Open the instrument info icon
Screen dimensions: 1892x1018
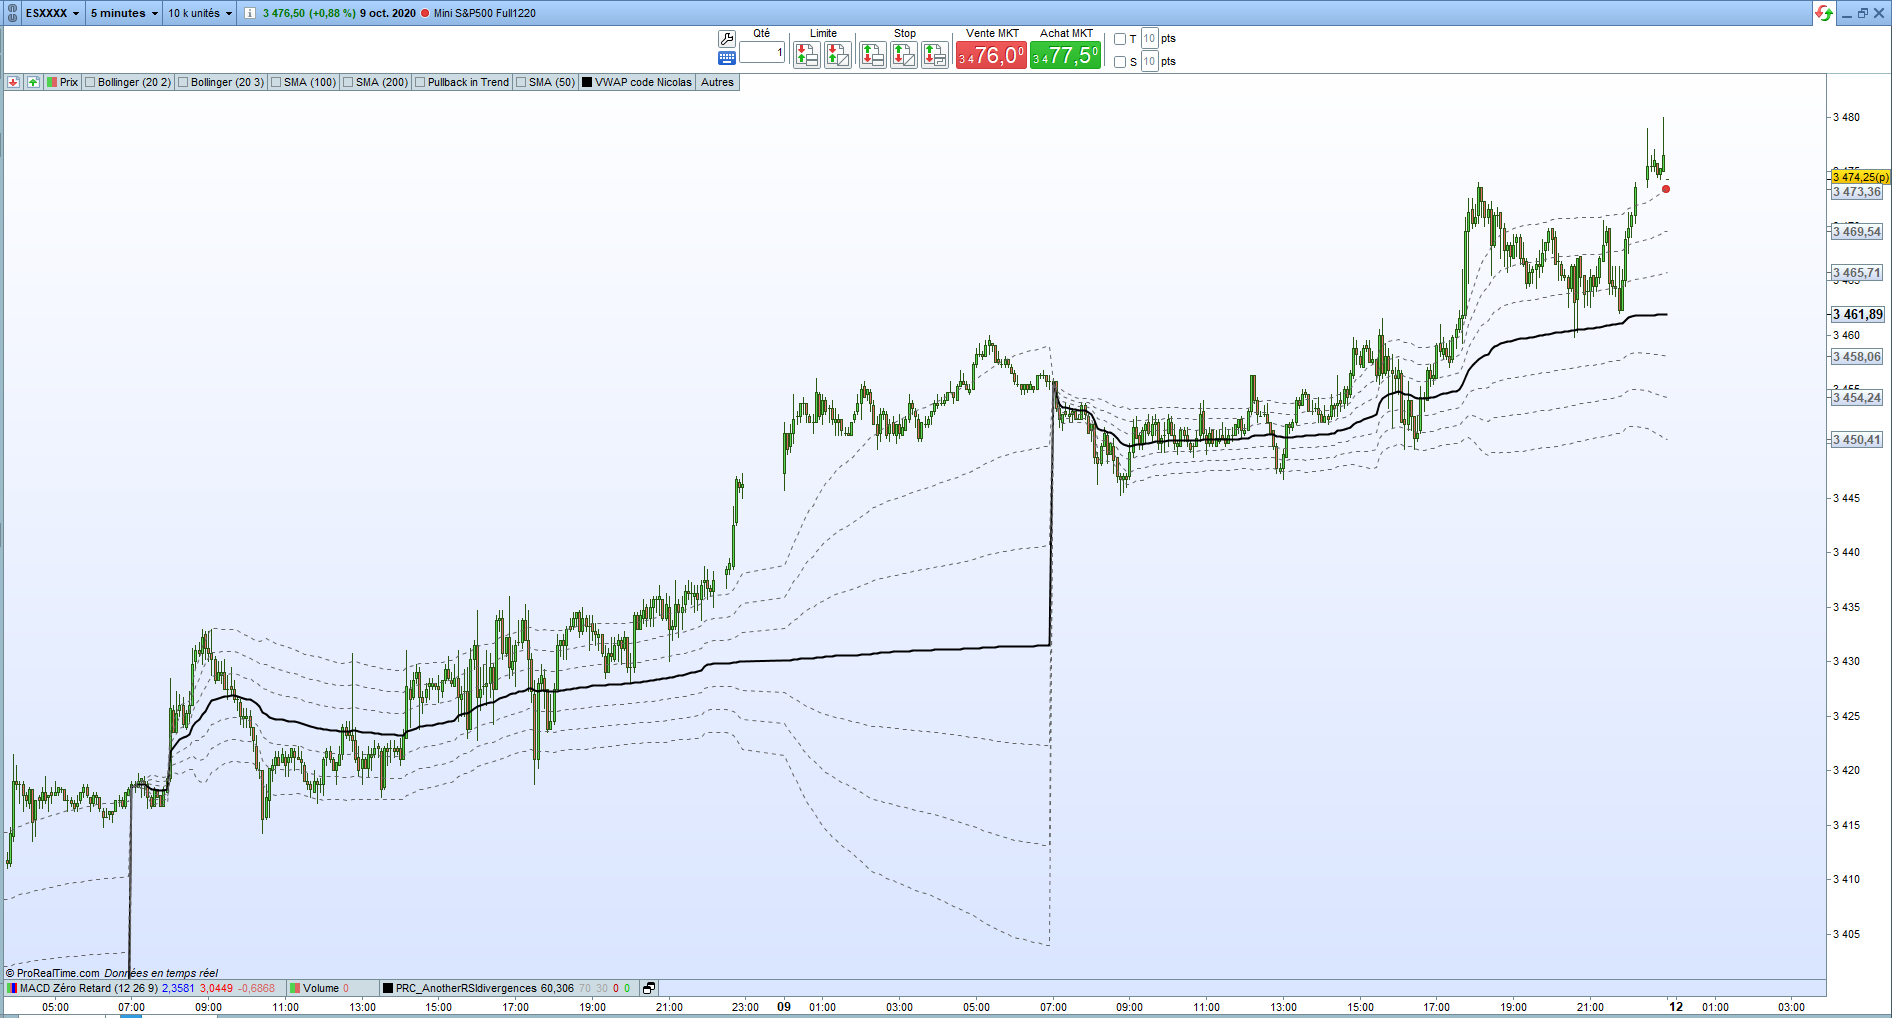point(250,13)
